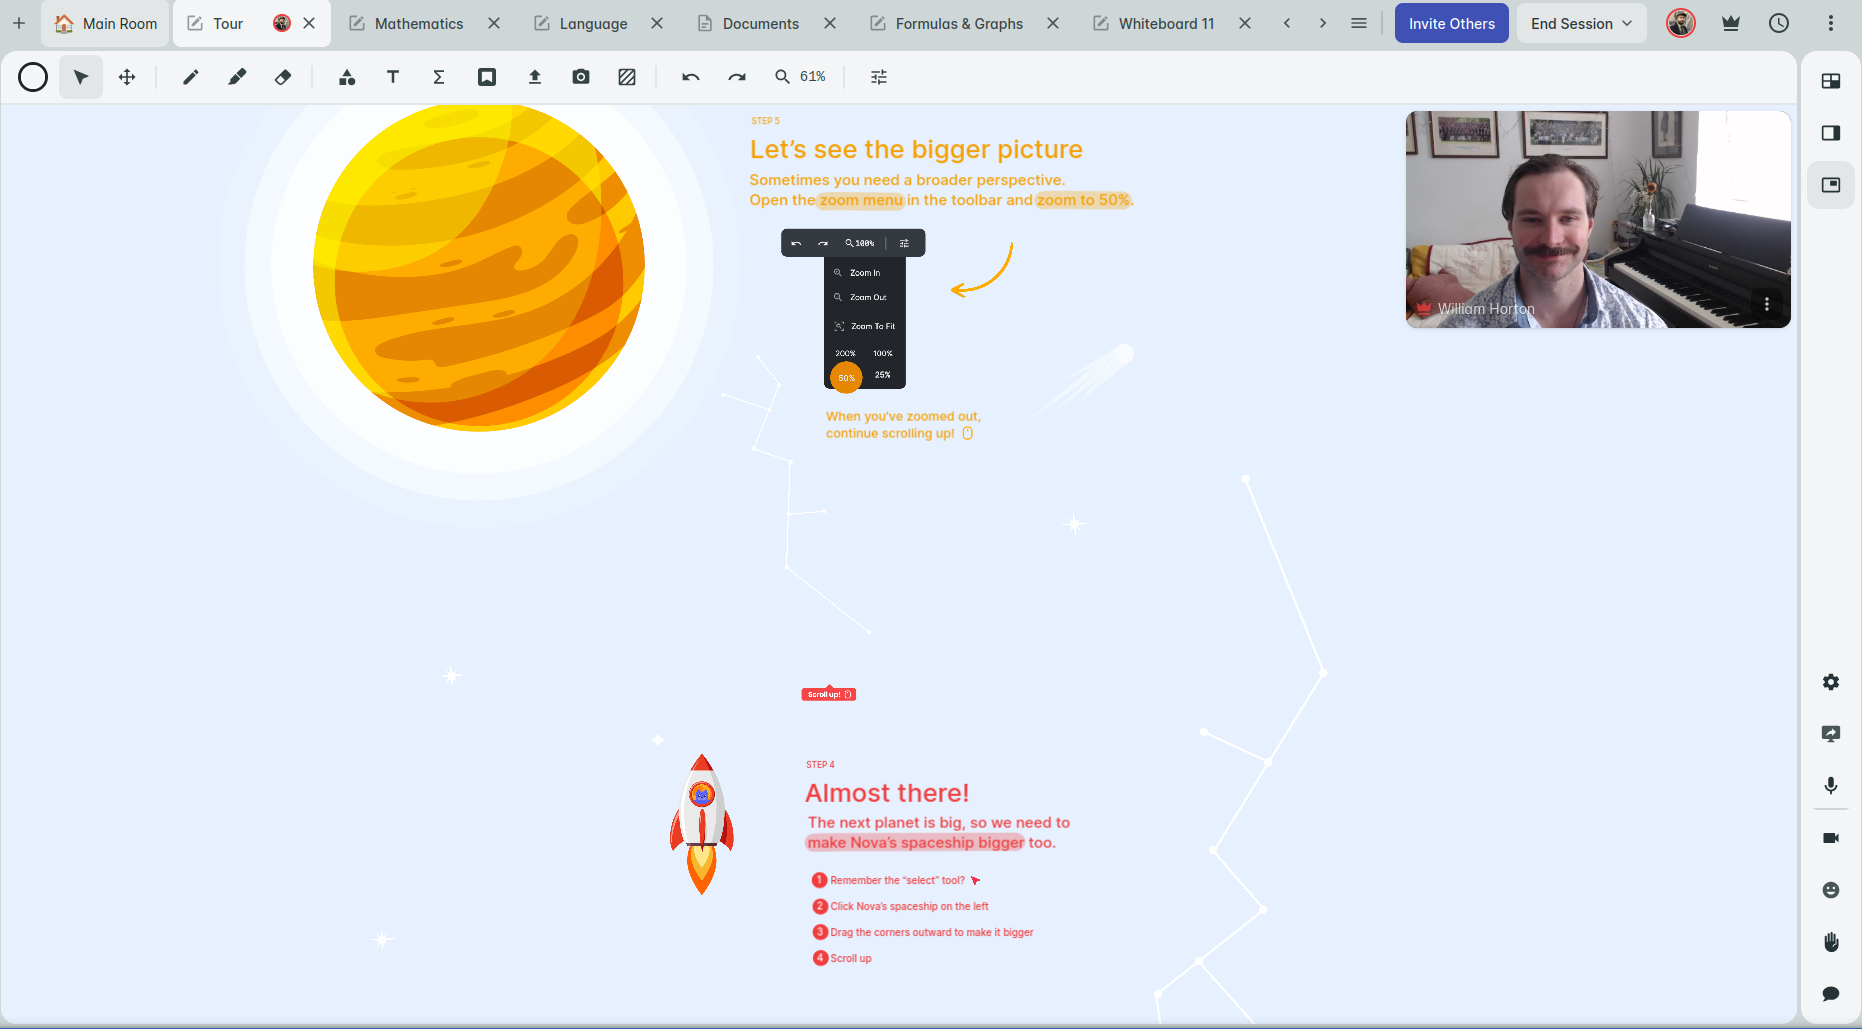Start screen sharing
The height and width of the screenshot is (1029, 1862).
click(1831, 734)
